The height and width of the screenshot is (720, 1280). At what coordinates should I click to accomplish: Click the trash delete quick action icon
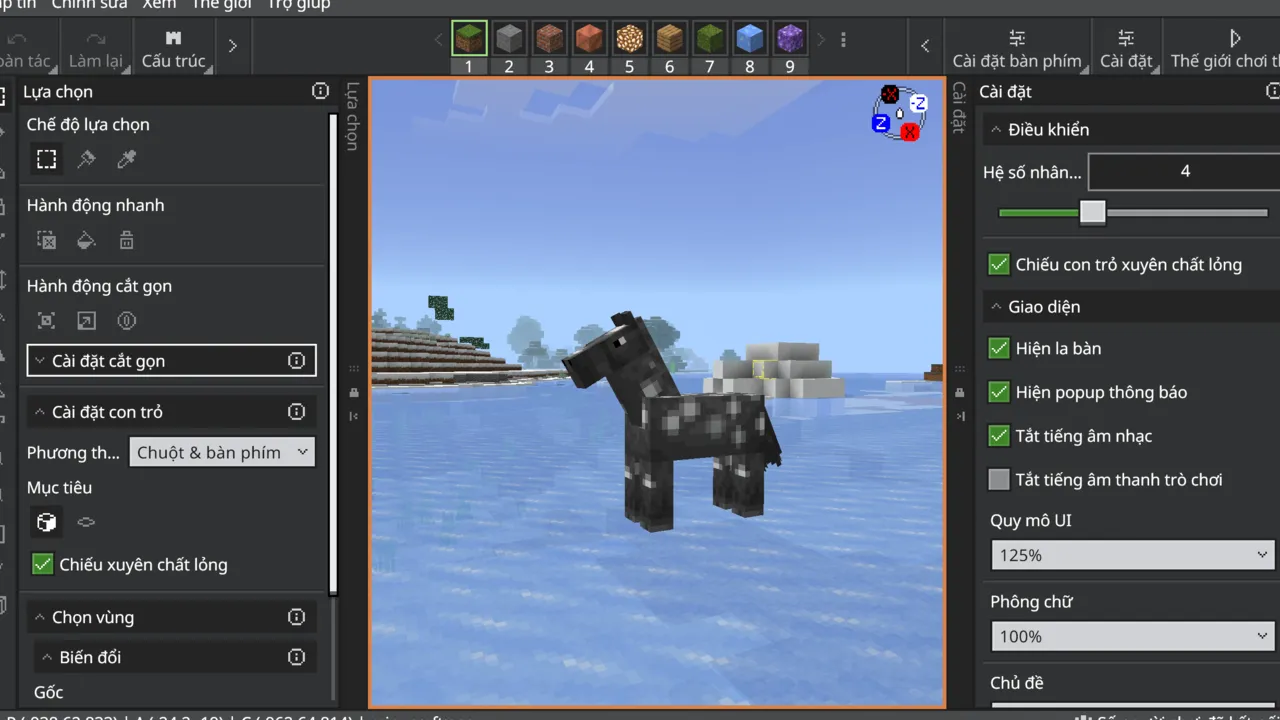pyautogui.click(x=126, y=240)
